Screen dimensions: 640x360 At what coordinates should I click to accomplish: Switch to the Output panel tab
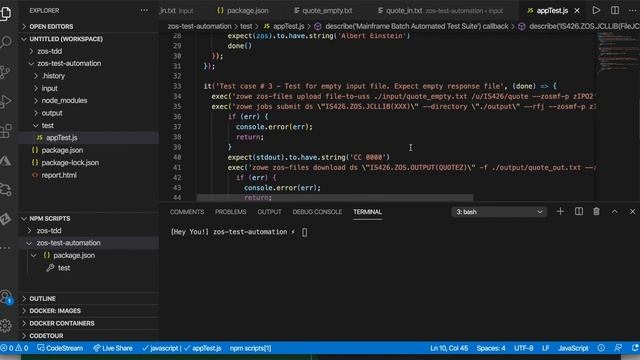click(269, 212)
